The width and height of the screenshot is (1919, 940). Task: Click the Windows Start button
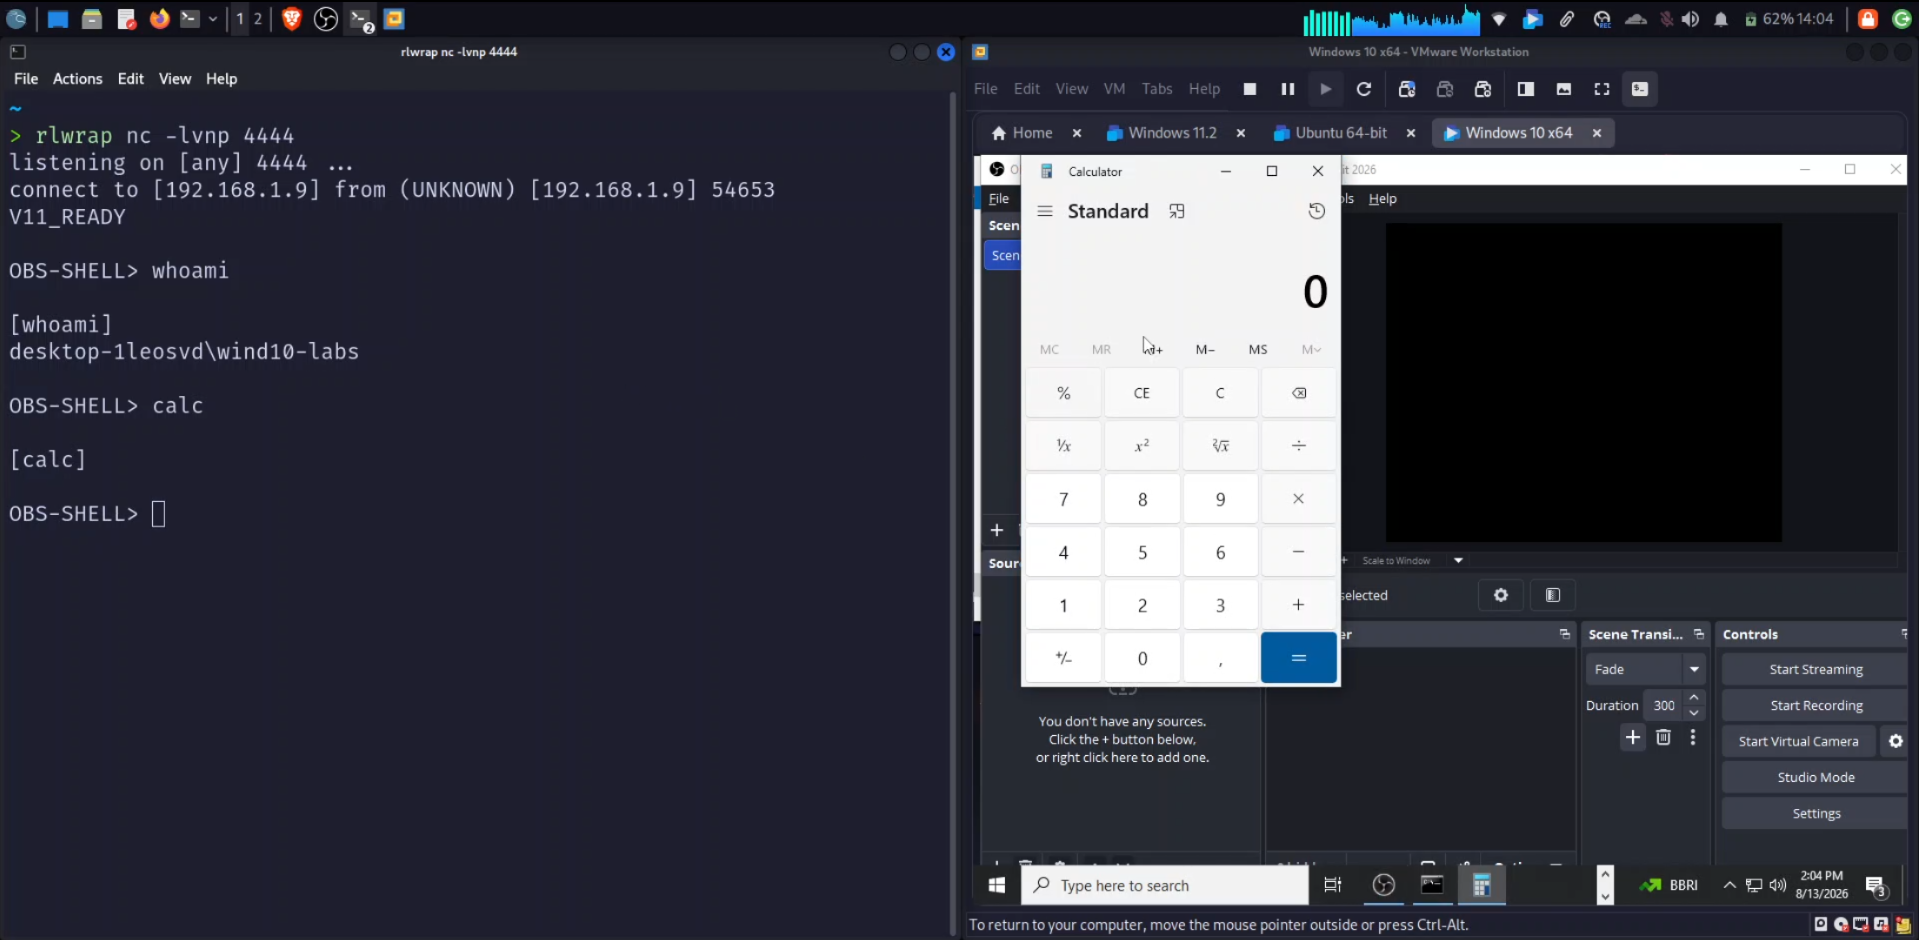click(997, 886)
